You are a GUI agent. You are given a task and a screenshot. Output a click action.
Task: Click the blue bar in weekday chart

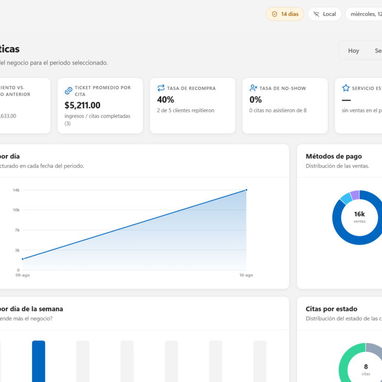38,361
